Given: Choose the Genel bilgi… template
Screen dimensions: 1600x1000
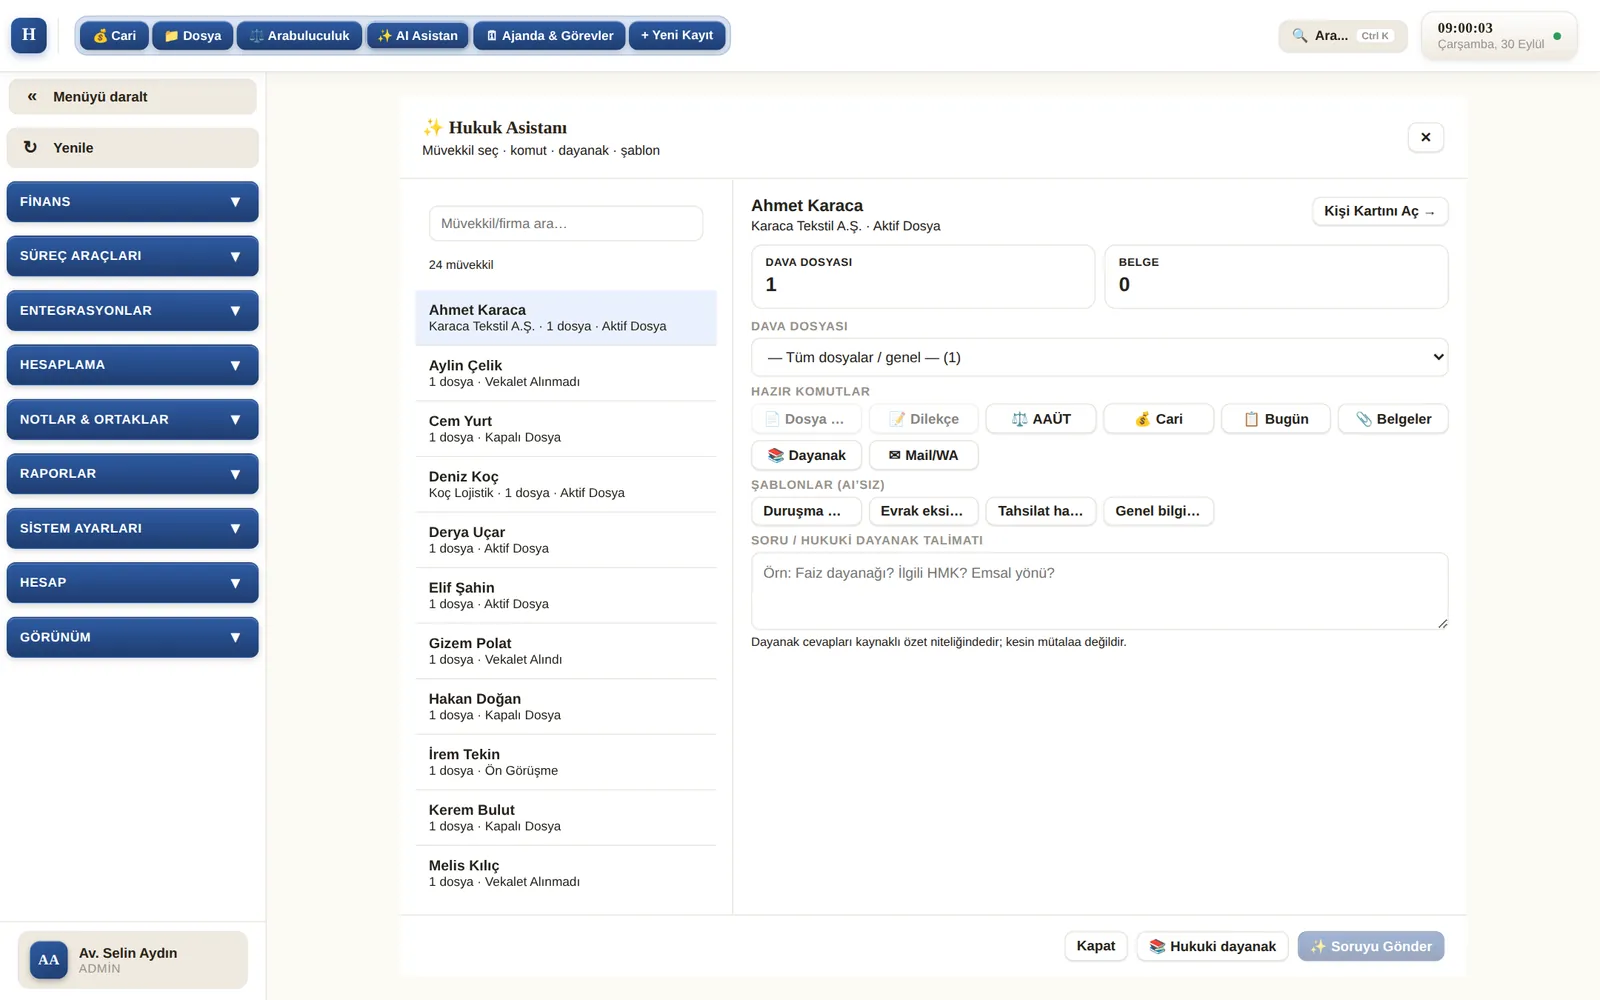Looking at the screenshot, I should tap(1158, 511).
